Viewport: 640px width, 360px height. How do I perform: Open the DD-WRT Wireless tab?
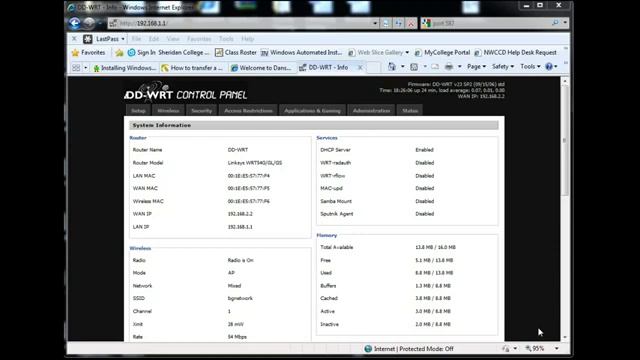pyautogui.click(x=168, y=111)
